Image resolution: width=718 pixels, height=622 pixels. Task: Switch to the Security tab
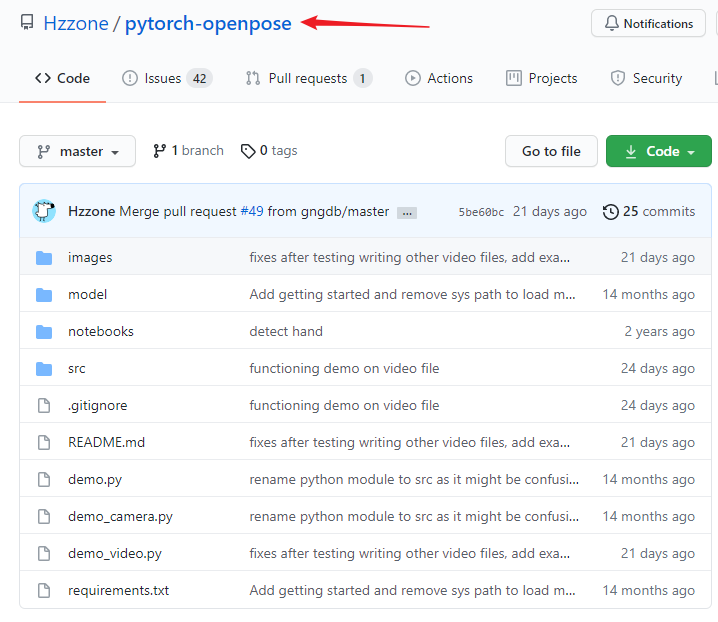[x=646, y=78]
